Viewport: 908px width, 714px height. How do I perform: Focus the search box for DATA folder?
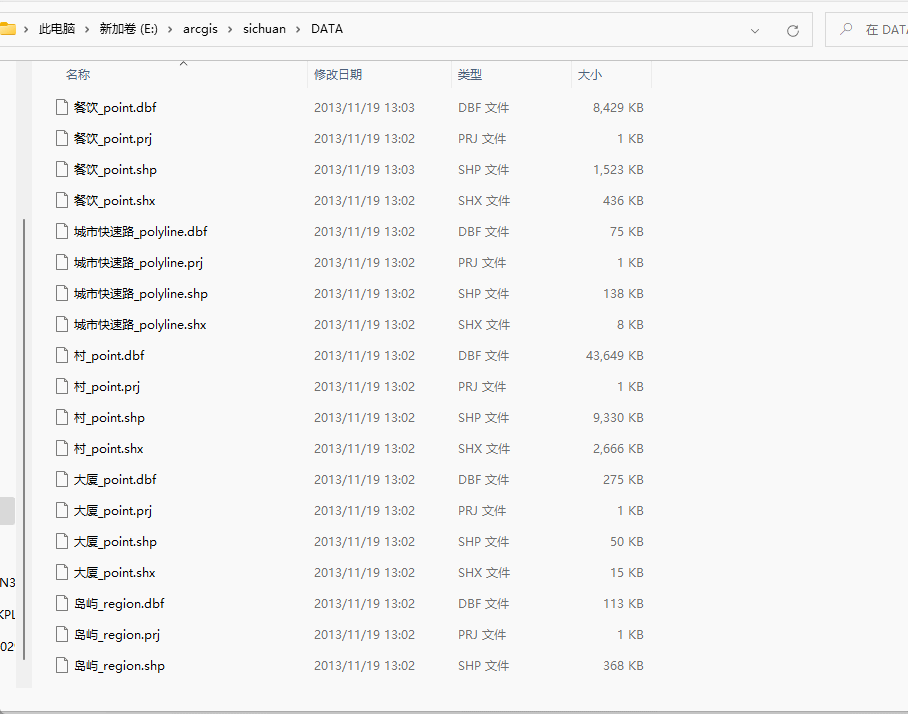coord(866,30)
